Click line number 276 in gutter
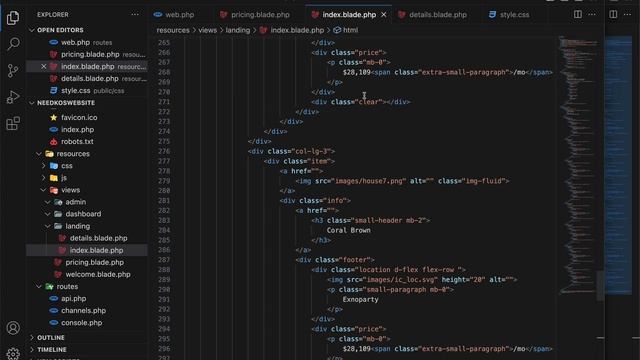This screenshot has height=360, width=640. pyautogui.click(x=164, y=151)
